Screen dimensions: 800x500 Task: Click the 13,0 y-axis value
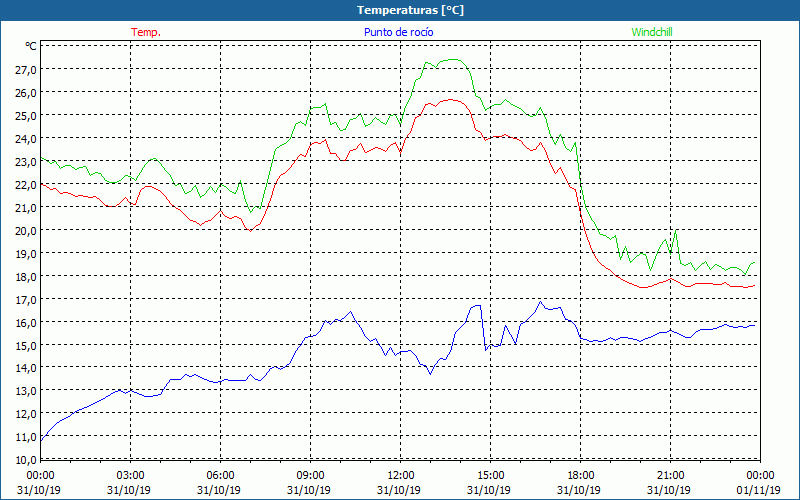click(26, 391)
